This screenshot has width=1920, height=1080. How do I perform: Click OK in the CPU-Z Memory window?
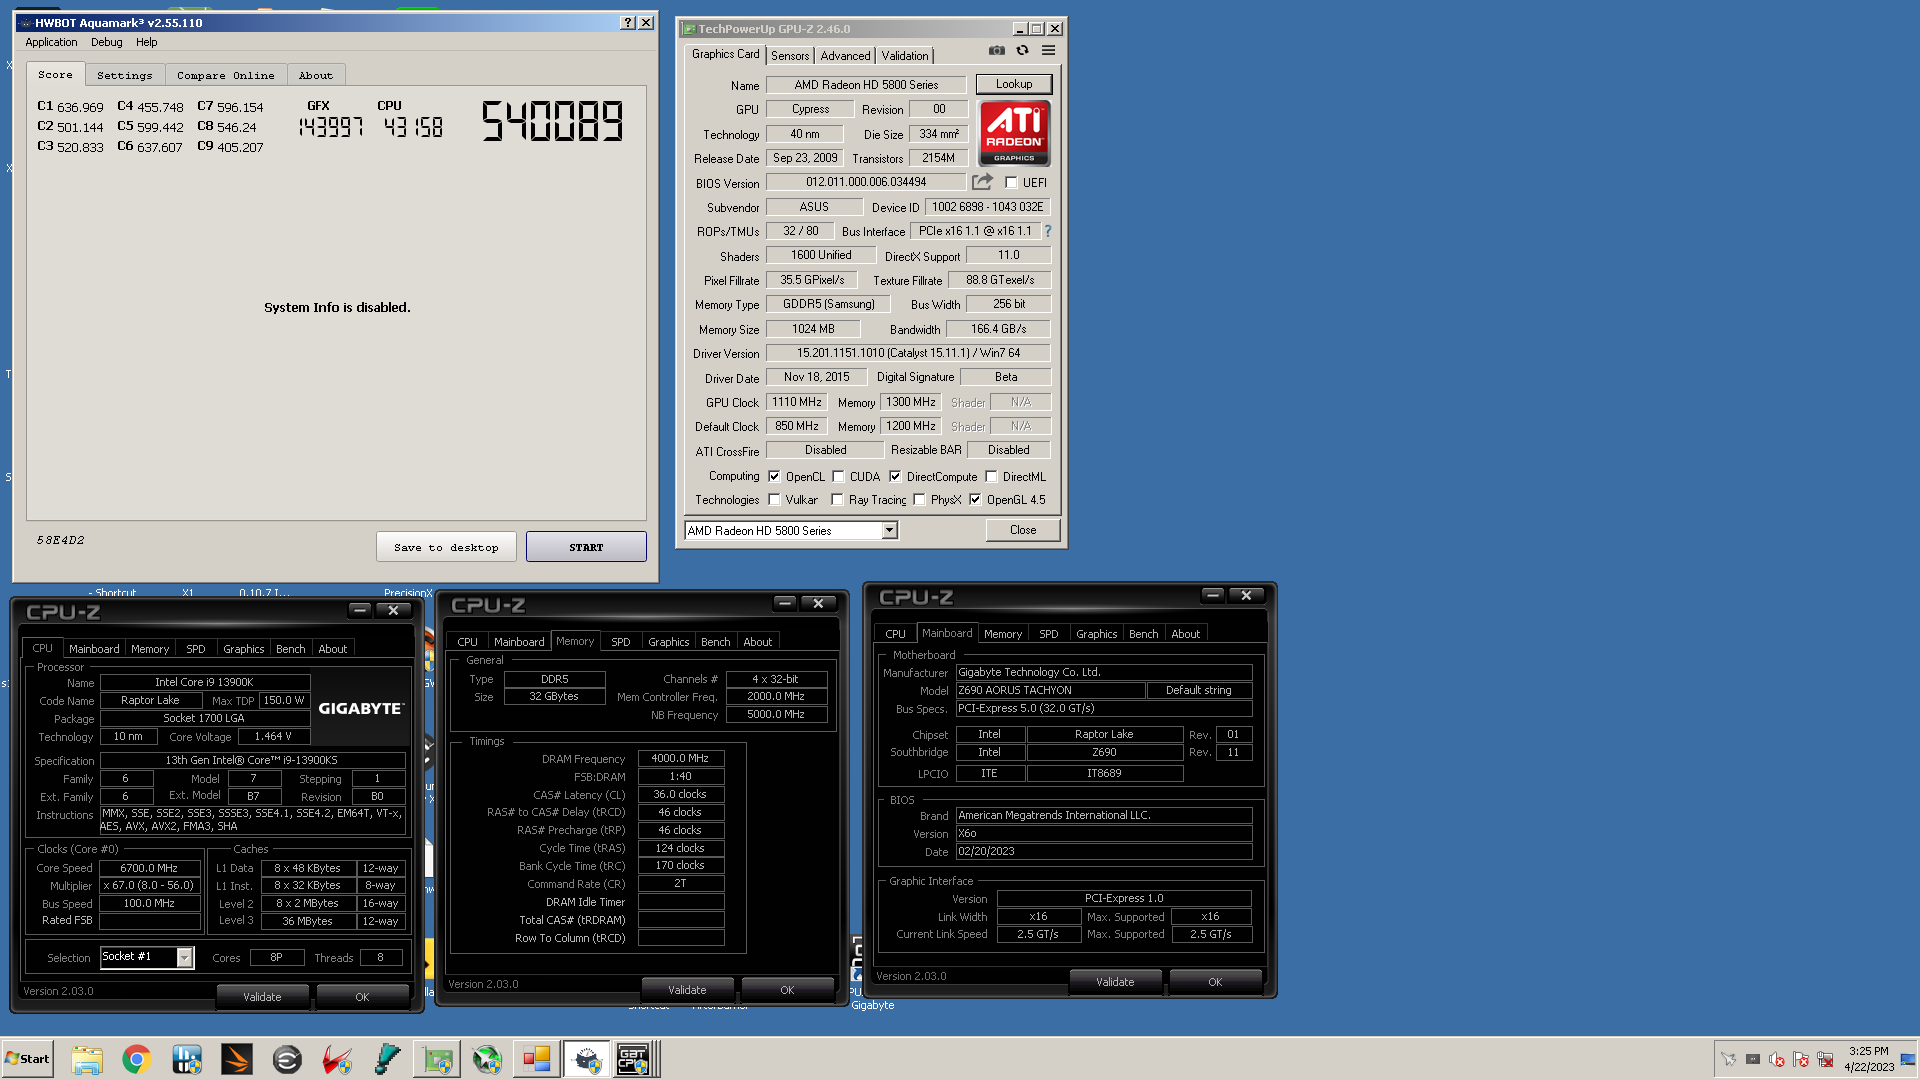click(x=787, y=990)
